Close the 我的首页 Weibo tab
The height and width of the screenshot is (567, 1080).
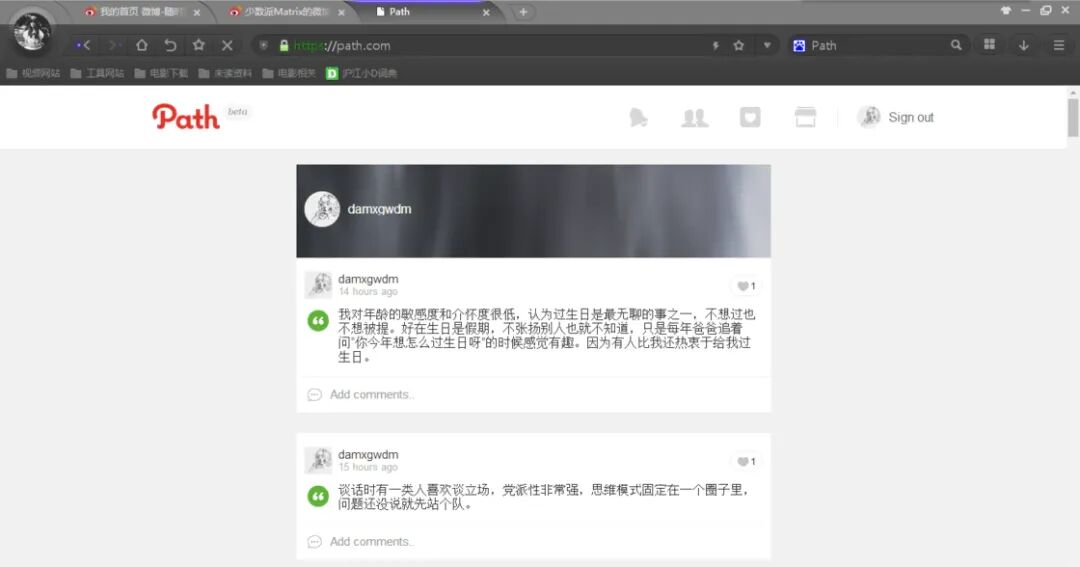(197, 12)
